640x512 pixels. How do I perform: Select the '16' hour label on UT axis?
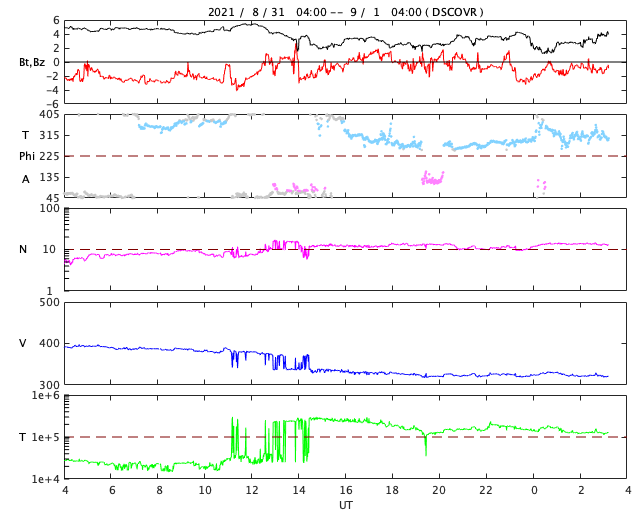[346, 490]
